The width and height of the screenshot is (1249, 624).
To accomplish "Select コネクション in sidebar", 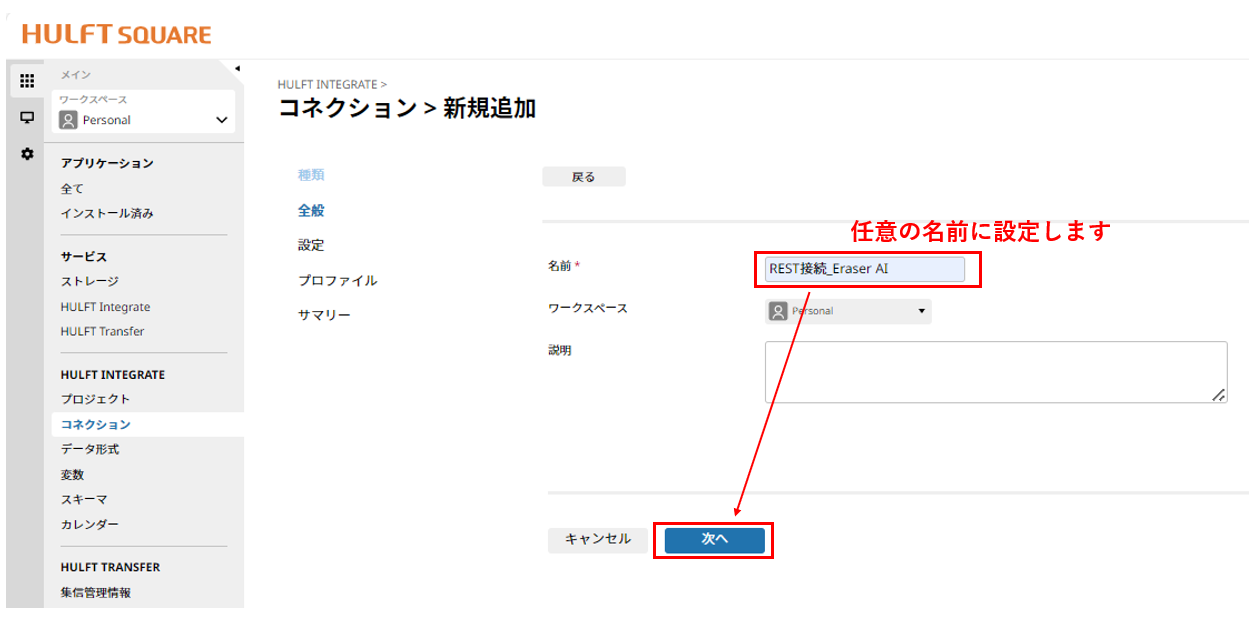I will tap(148, 425).
